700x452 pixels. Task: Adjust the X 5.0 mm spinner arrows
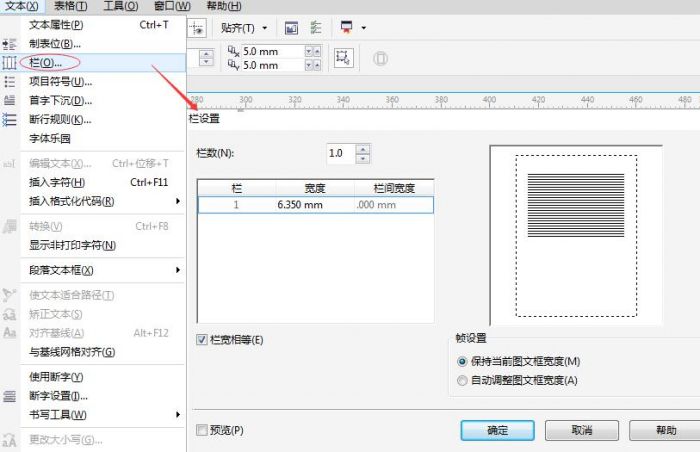coord(313,51)
